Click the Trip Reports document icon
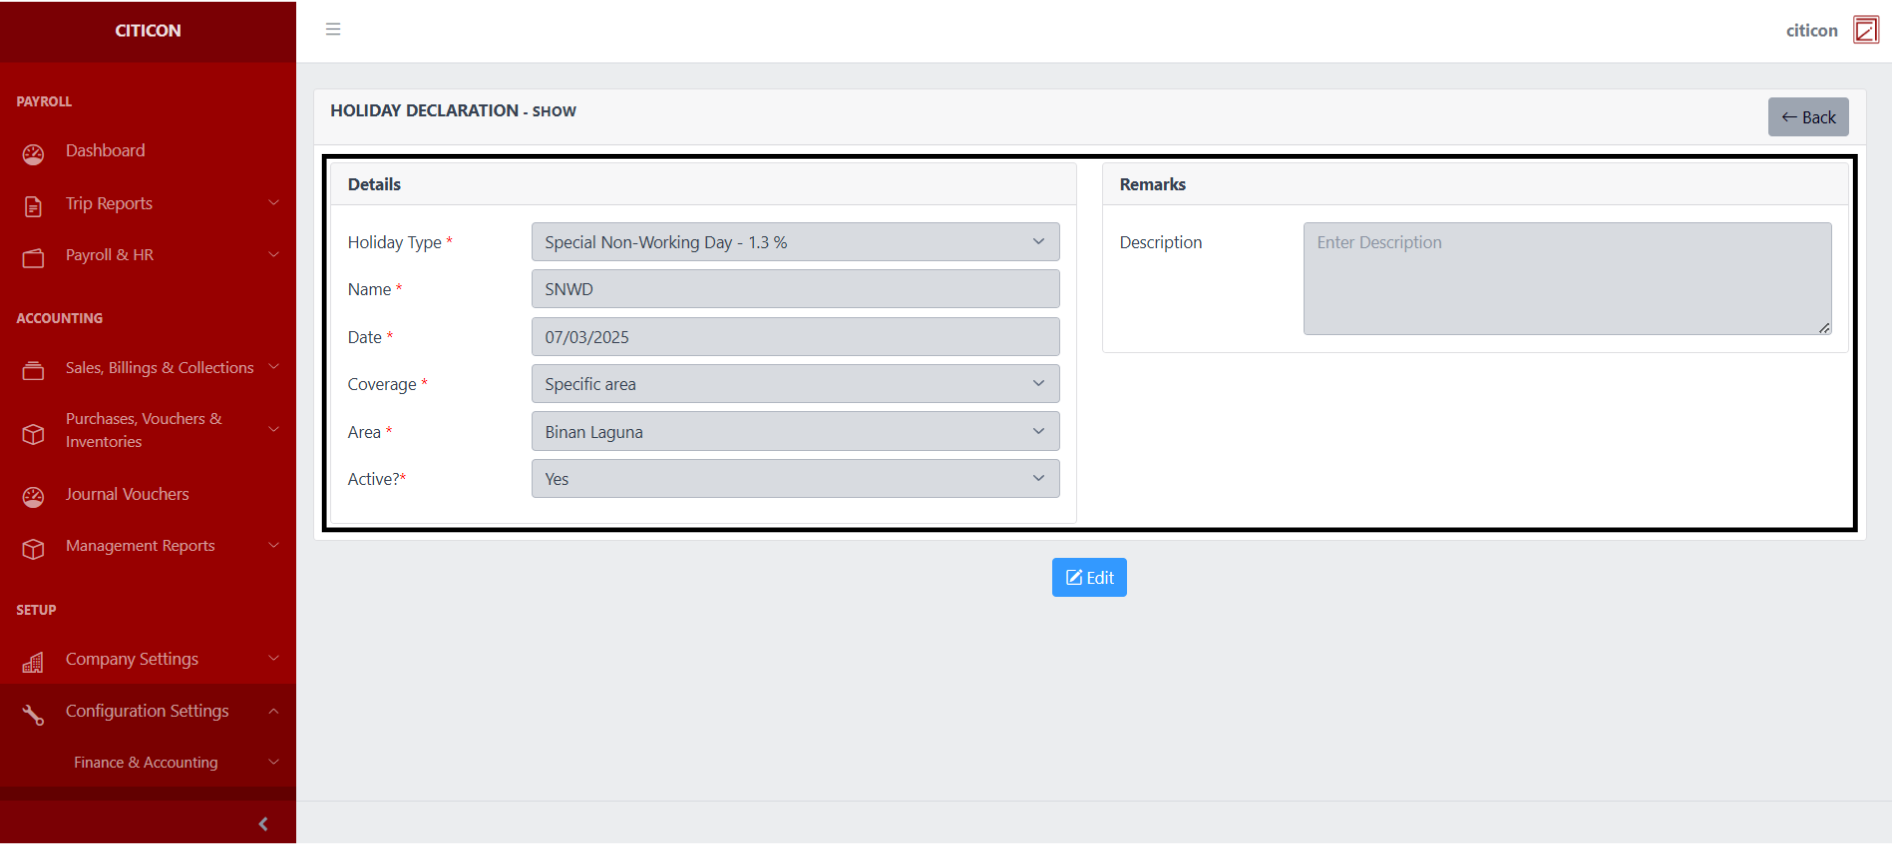Viewport: 1892px width, 845px height. coord(33,206)
